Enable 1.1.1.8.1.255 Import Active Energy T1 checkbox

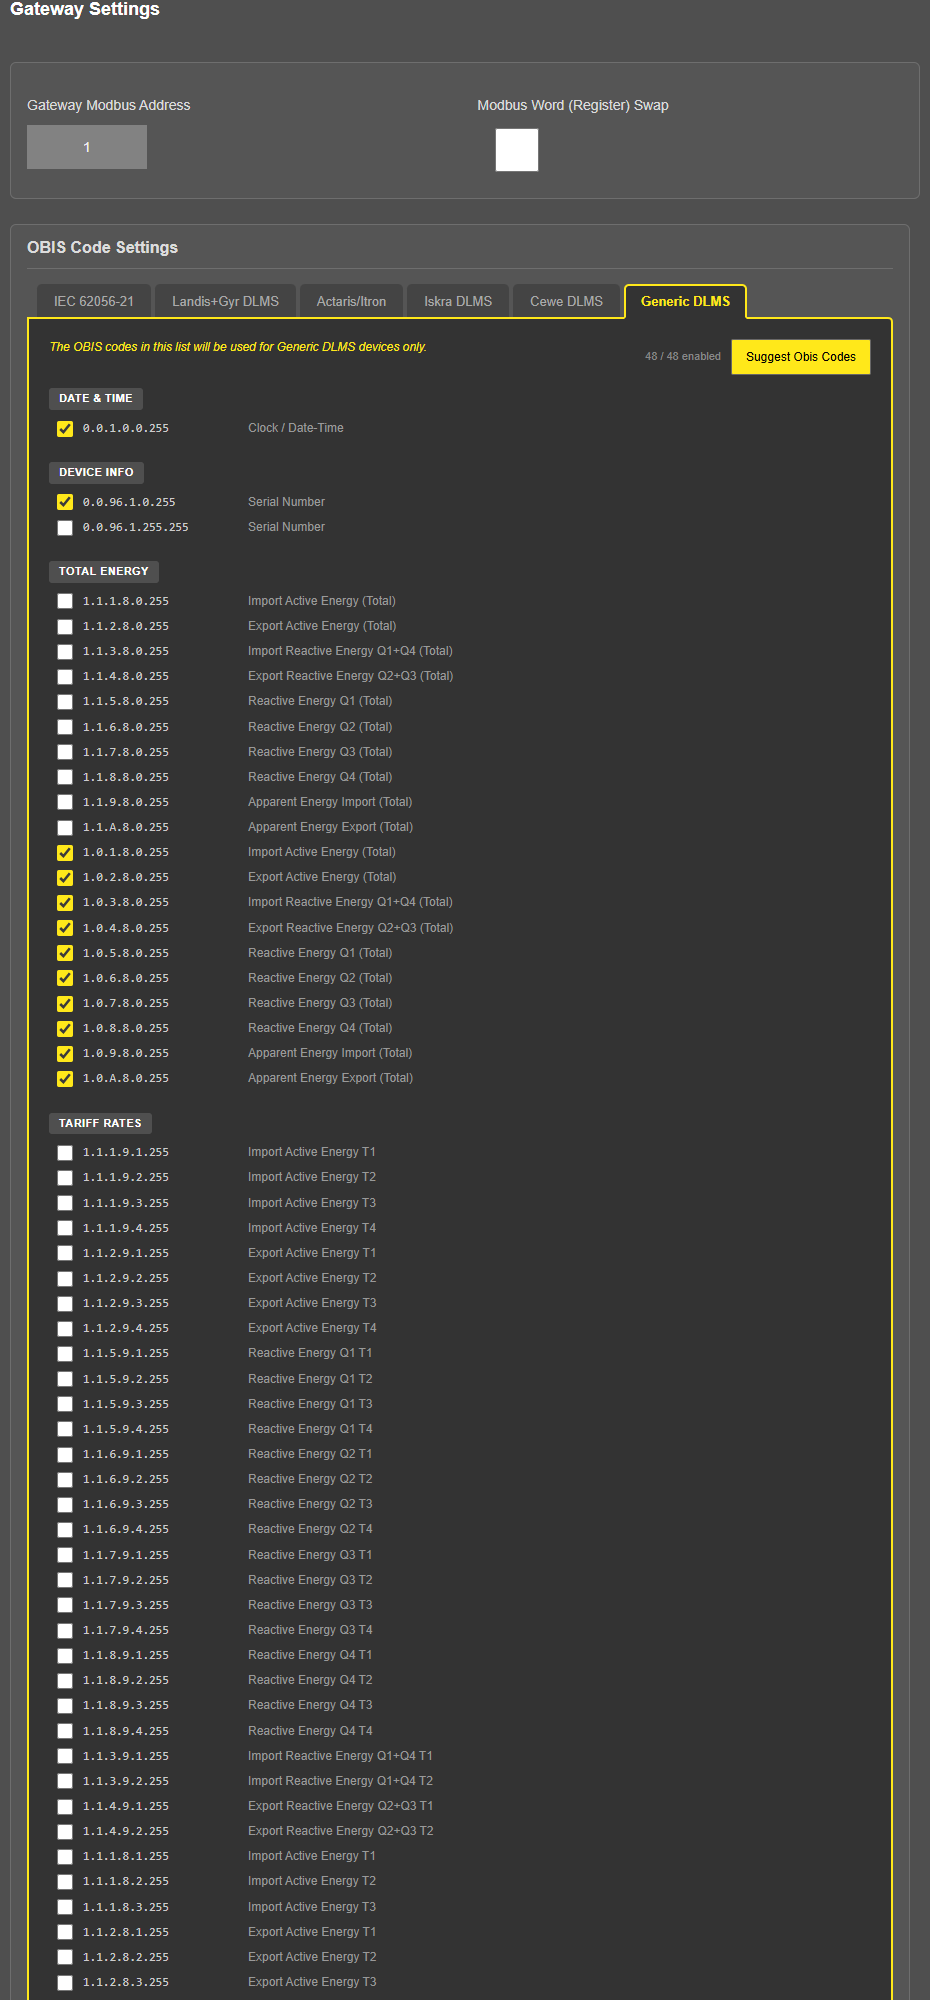click(65, 1857)
